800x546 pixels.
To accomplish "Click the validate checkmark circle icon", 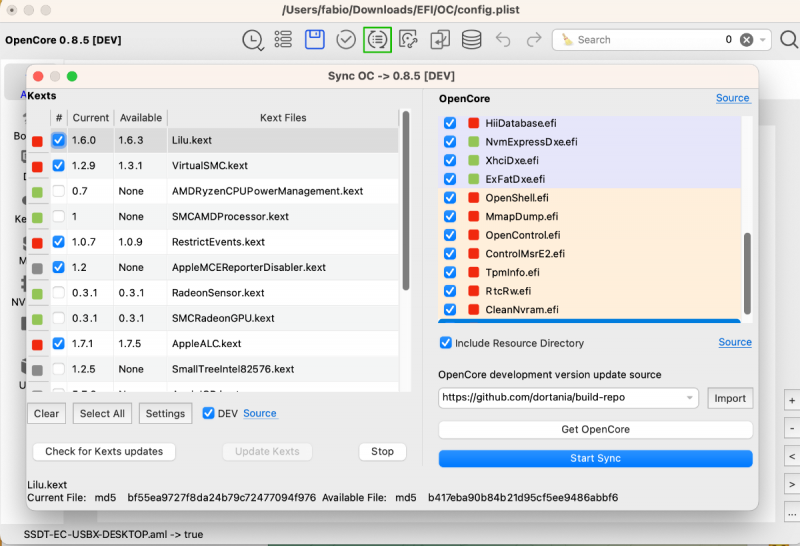I will (x=346, y=40).
